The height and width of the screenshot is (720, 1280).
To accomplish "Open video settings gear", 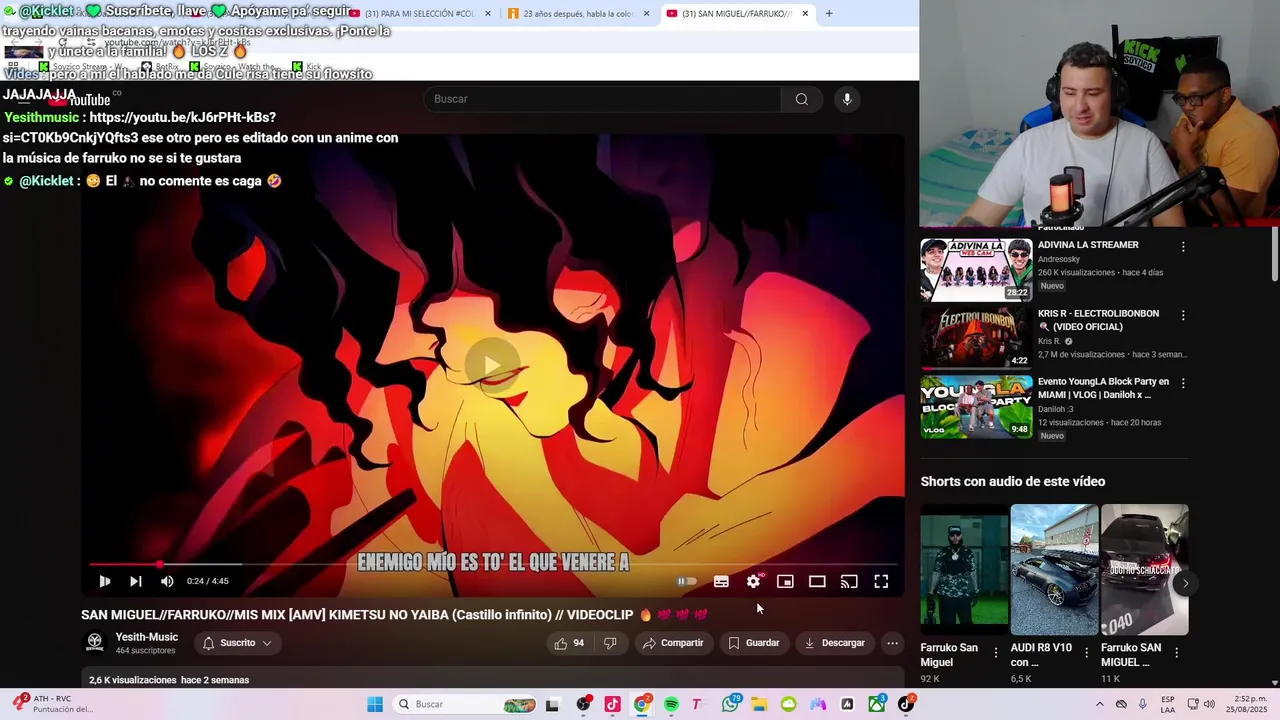I will click(x=753, y=581).
